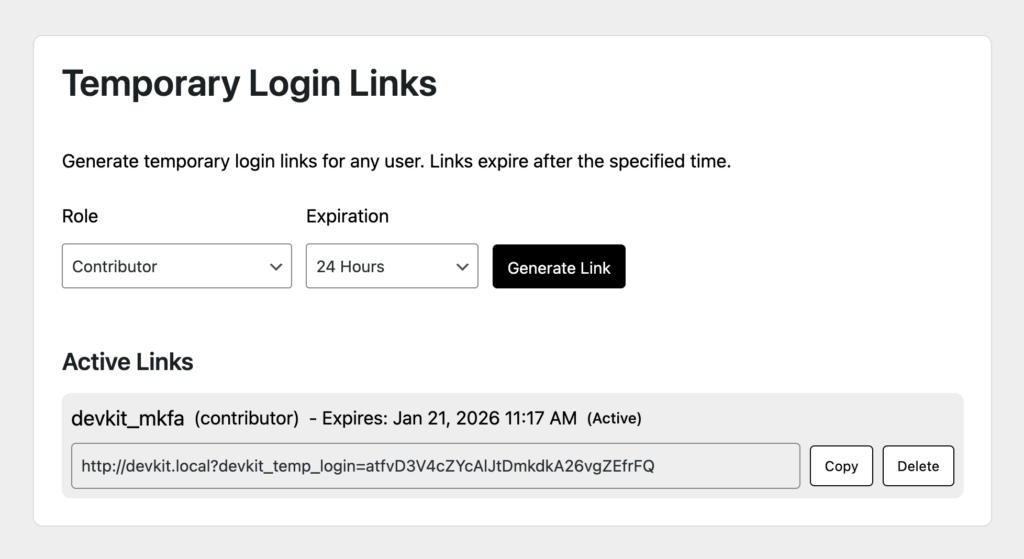Click the Expiration field label
Image resolution: width=1024 pixels, height=559 pixels.
(x=347, y=216)
